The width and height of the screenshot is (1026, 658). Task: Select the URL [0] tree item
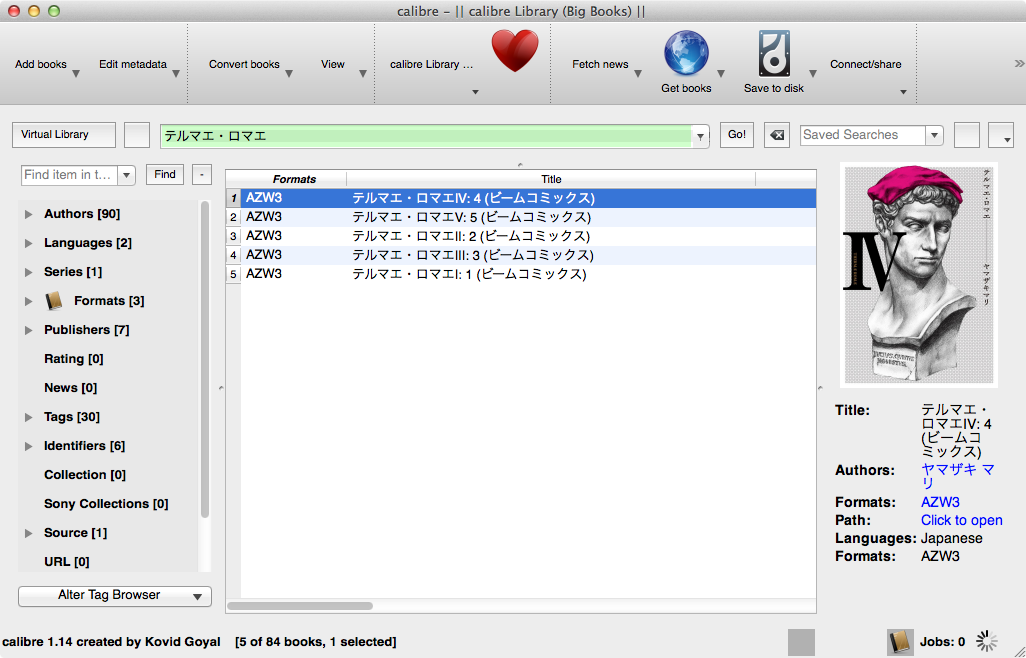click(x=66, y=561)
